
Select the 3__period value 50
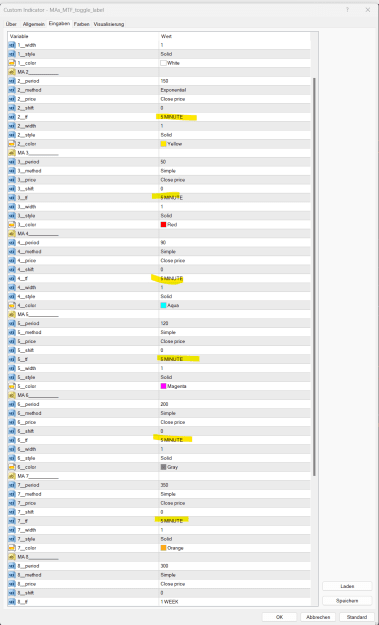[x=163, y=162]
